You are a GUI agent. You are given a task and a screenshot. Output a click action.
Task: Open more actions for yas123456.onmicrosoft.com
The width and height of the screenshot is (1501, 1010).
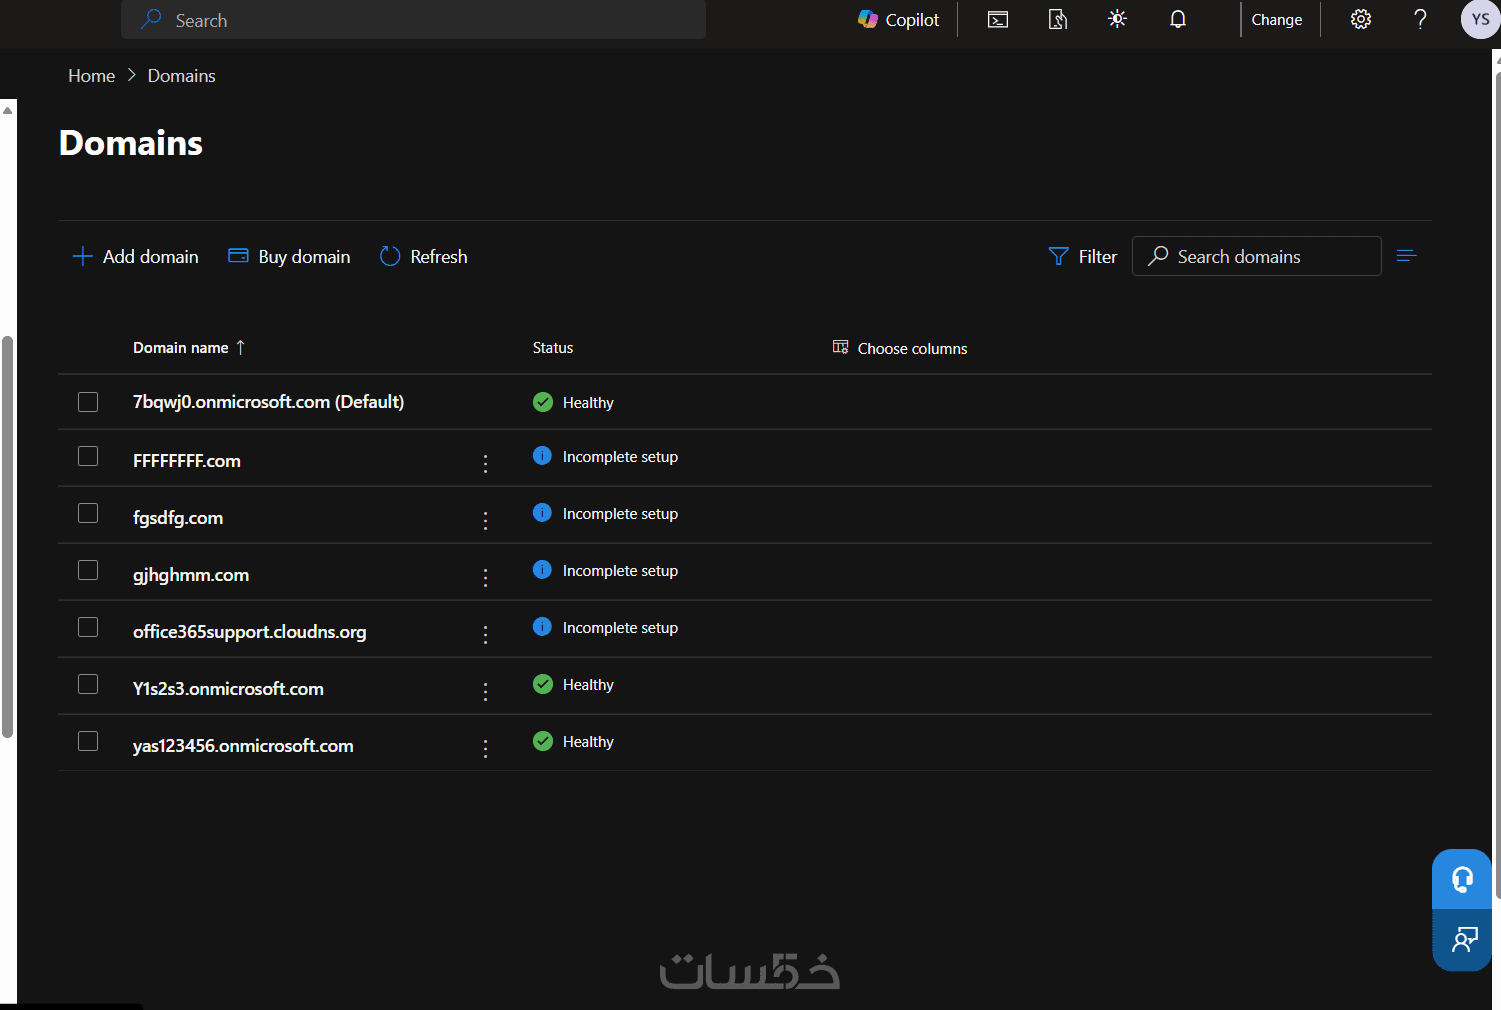486,748
